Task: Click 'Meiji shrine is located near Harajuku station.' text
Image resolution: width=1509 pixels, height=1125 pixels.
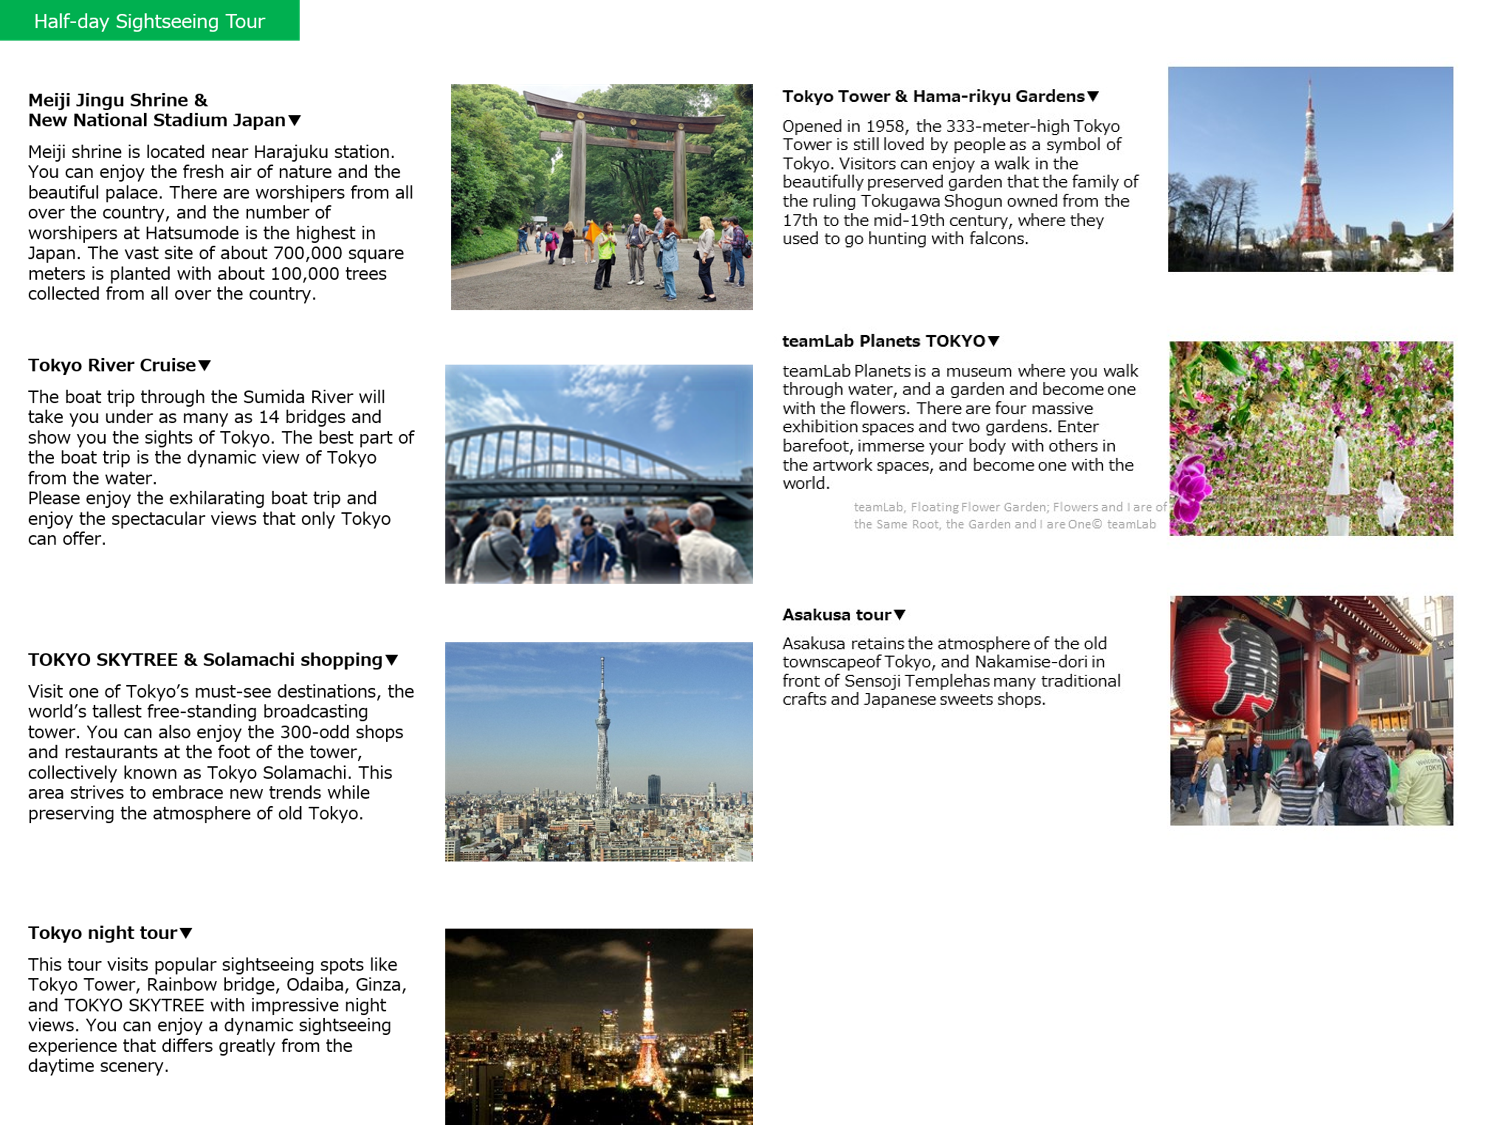Action: (211, 152)
